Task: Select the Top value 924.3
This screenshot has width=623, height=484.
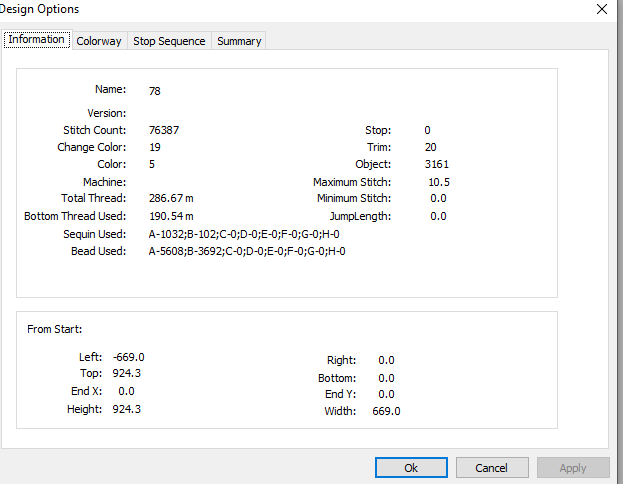Action: (126, 373)
